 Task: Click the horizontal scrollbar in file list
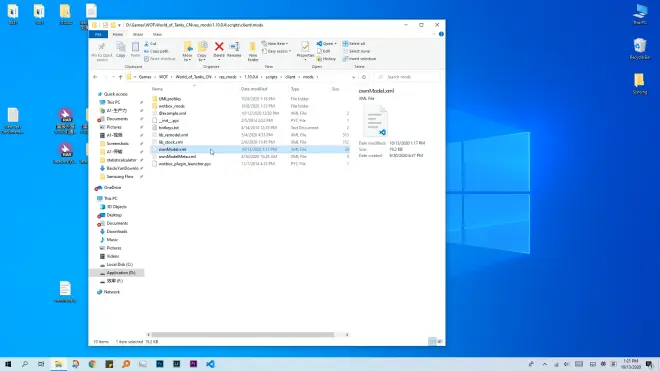point(242,334)
